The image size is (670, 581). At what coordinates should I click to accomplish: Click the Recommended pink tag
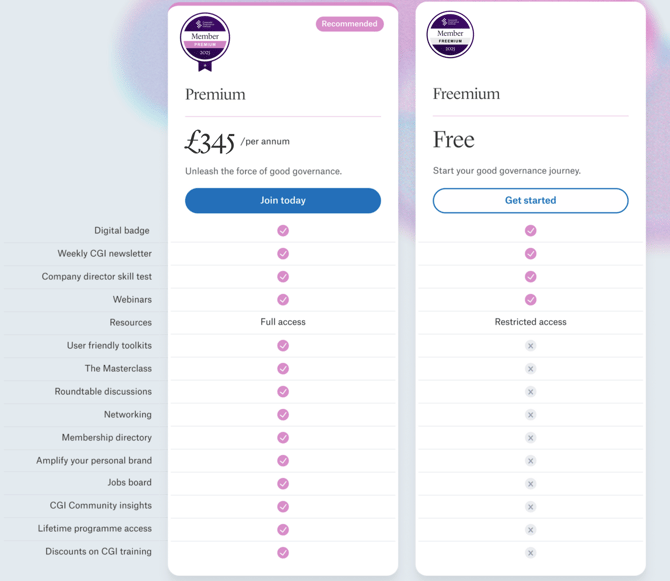pos(350,24)
